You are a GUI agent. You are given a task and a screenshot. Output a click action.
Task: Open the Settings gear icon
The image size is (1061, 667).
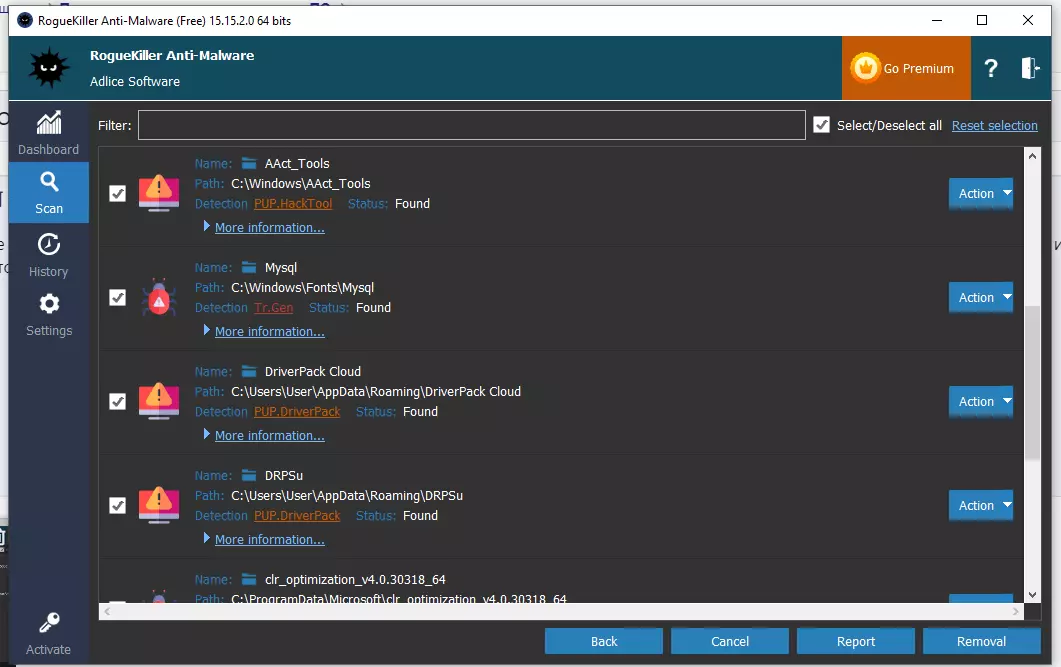click(49, 304)
